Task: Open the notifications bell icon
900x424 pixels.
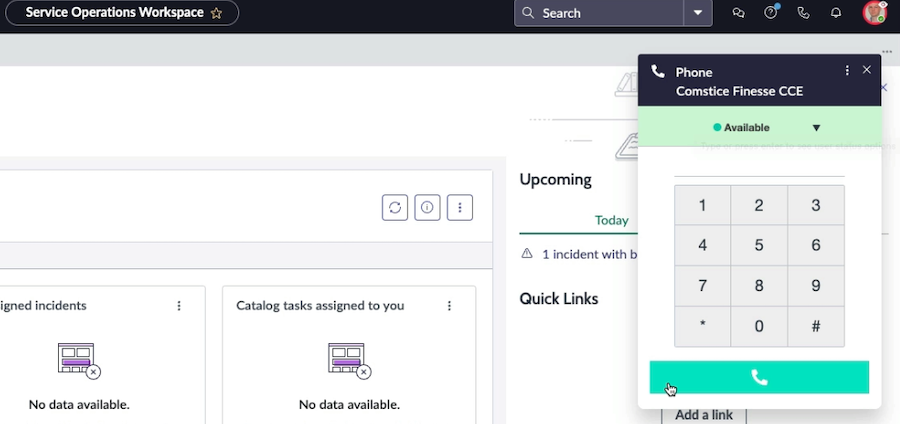Action: pos(836,13)
